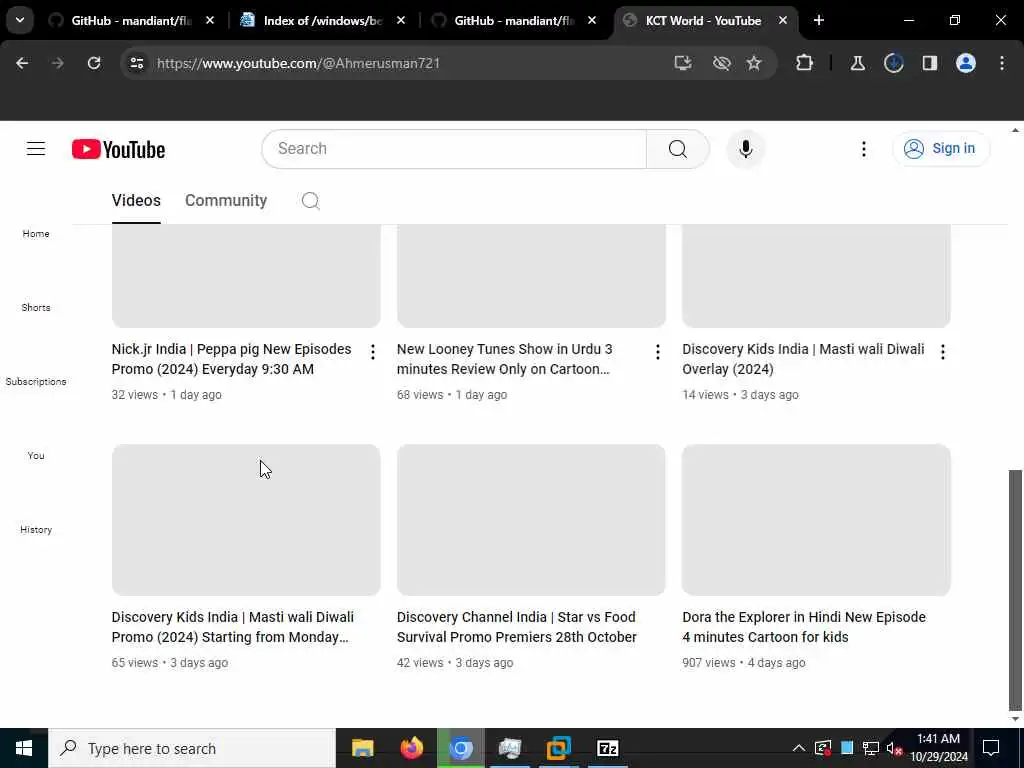The image size is (1024, 768).
Task: Click the search magnifier button
Action: (x=677, y=149)
